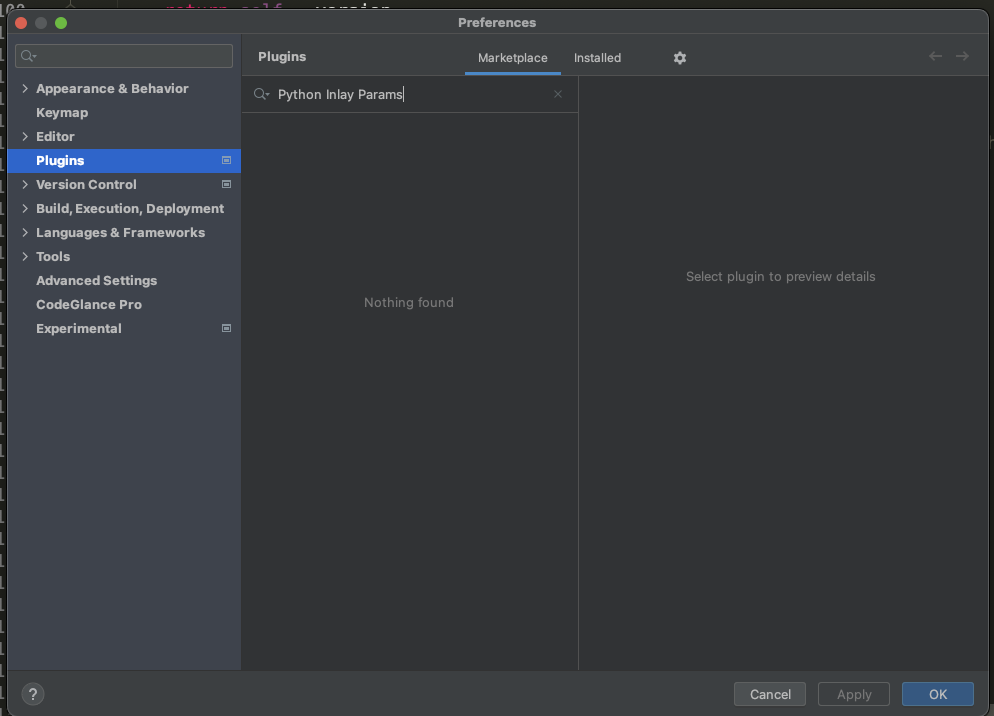The image size is (994, 716).
Task: Expand Appearance & Behavior section
Action: tap(25, 88)
